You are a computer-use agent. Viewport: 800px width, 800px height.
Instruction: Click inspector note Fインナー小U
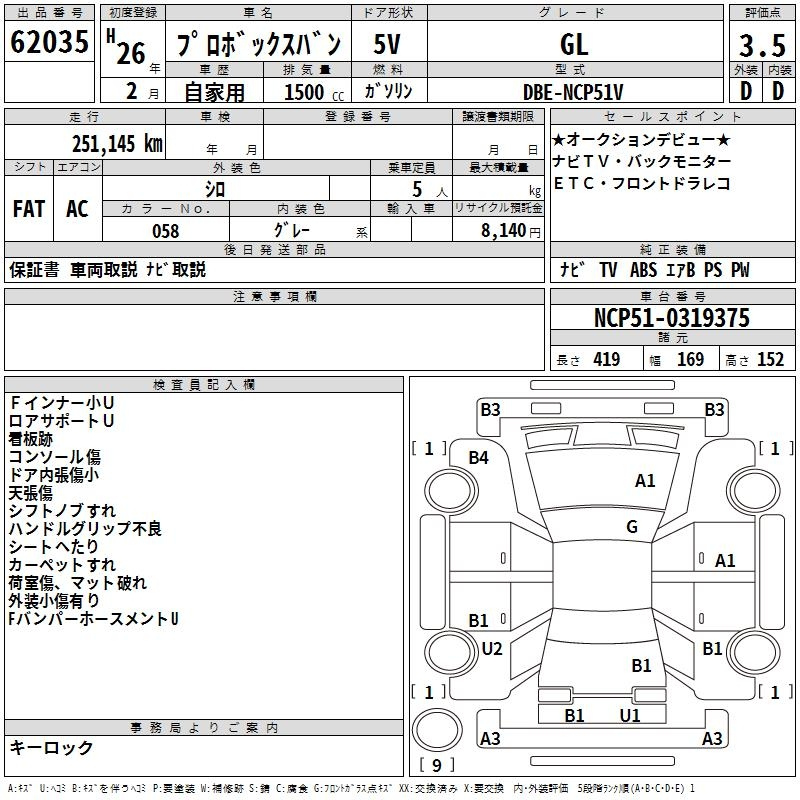(x=61, y=403)
